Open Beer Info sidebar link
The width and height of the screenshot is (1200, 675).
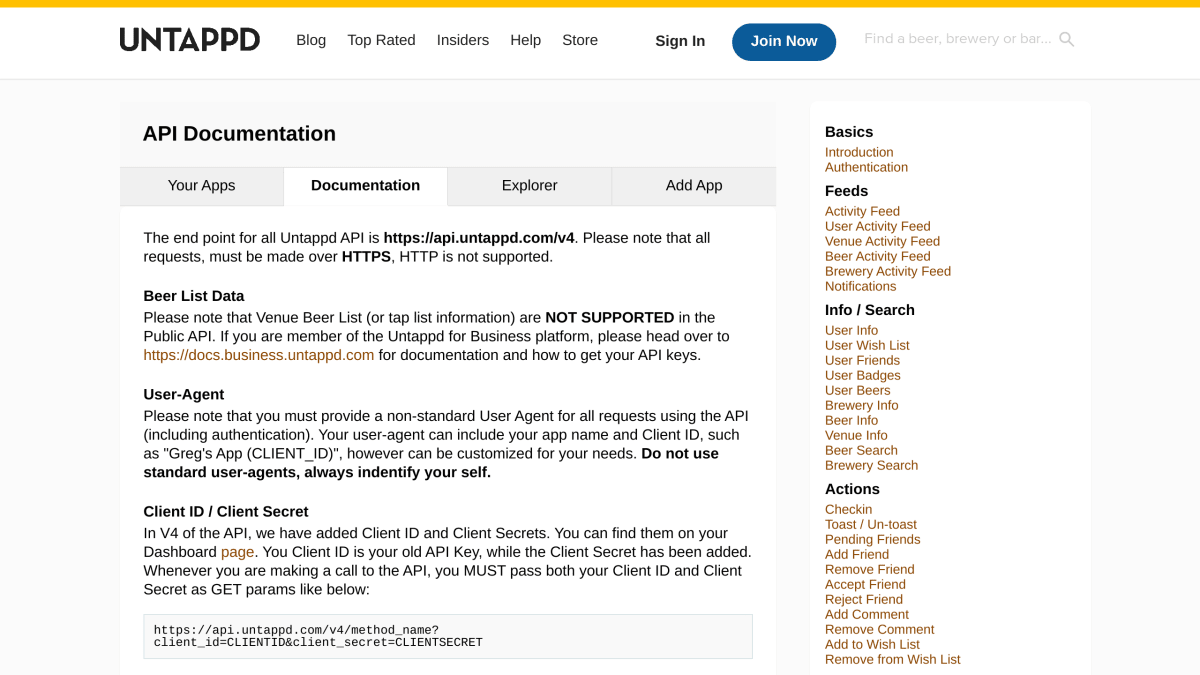click(x=851, y=421)
